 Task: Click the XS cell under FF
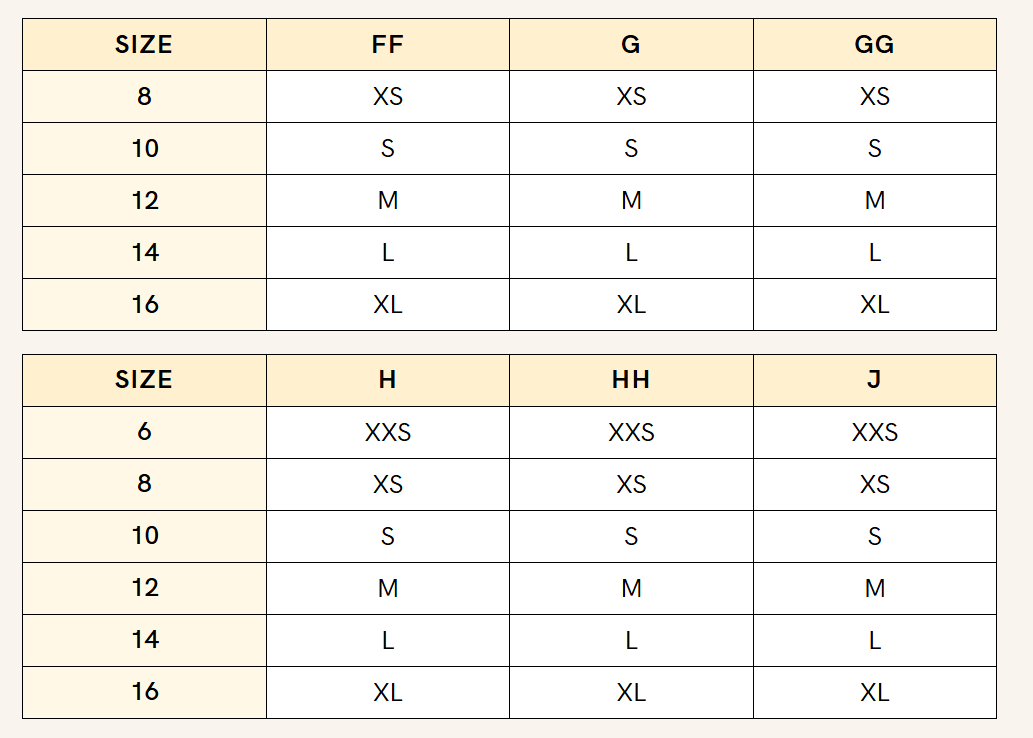click(387, 97)
